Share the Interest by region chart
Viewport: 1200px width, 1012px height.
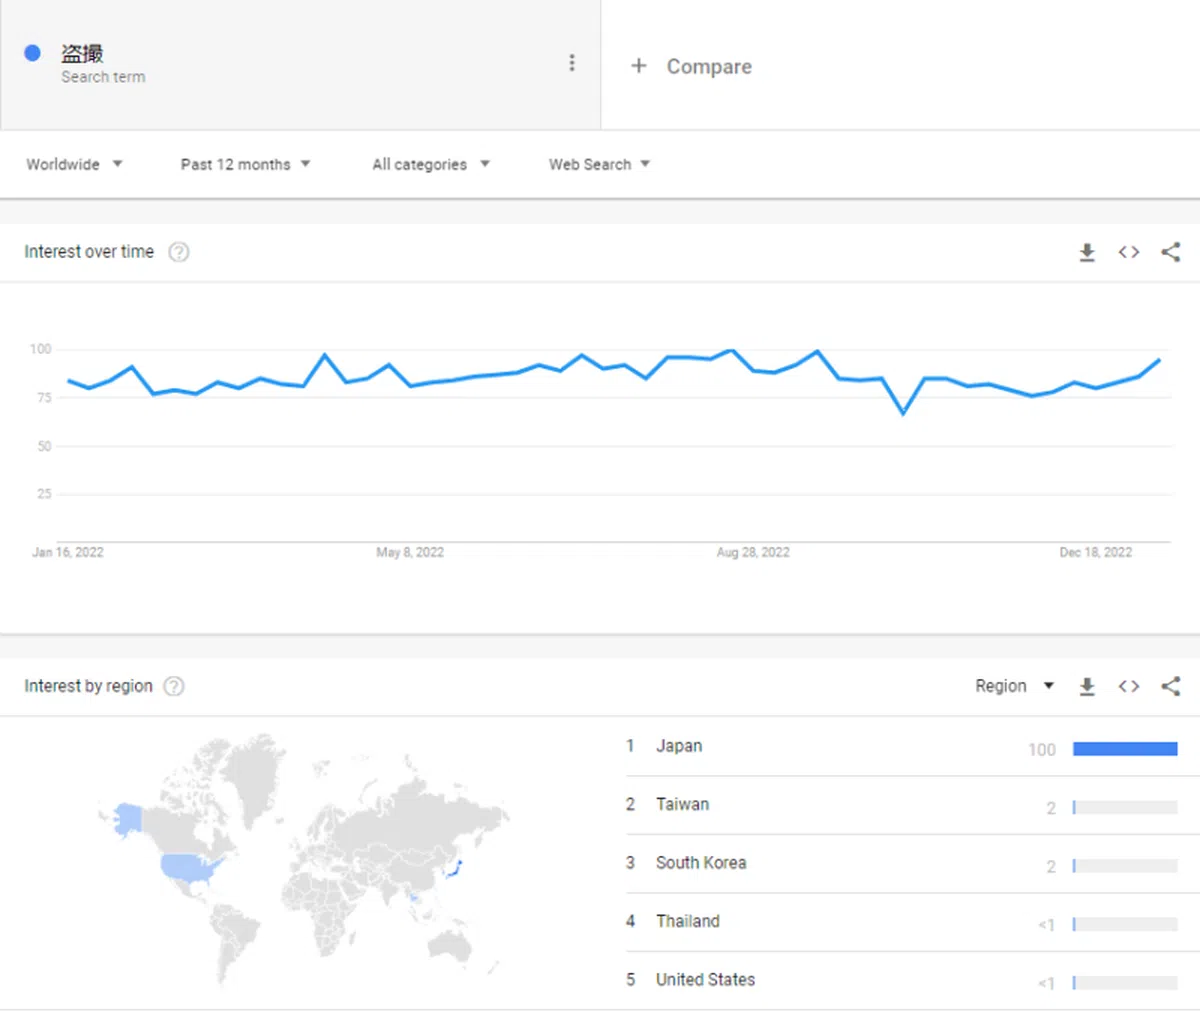[x=1171, y=686]
